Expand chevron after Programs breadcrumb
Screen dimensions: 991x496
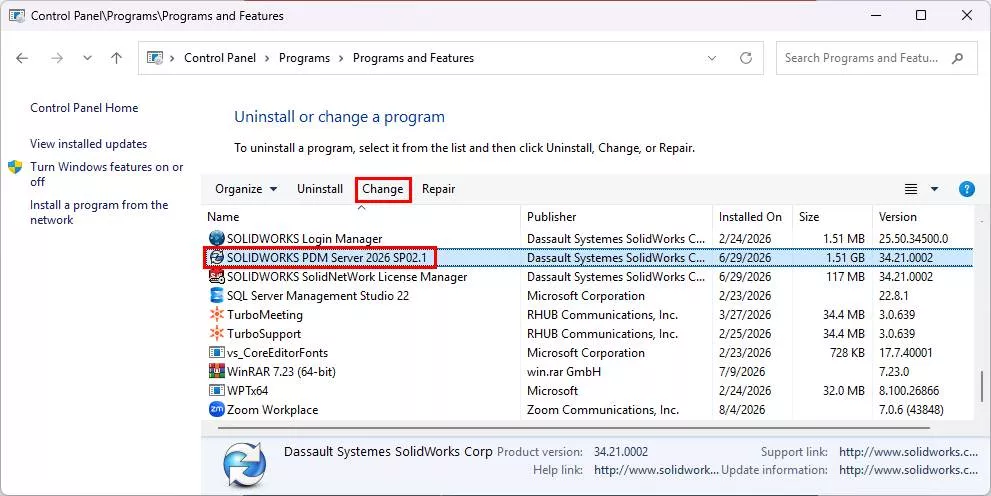point(341,58)
